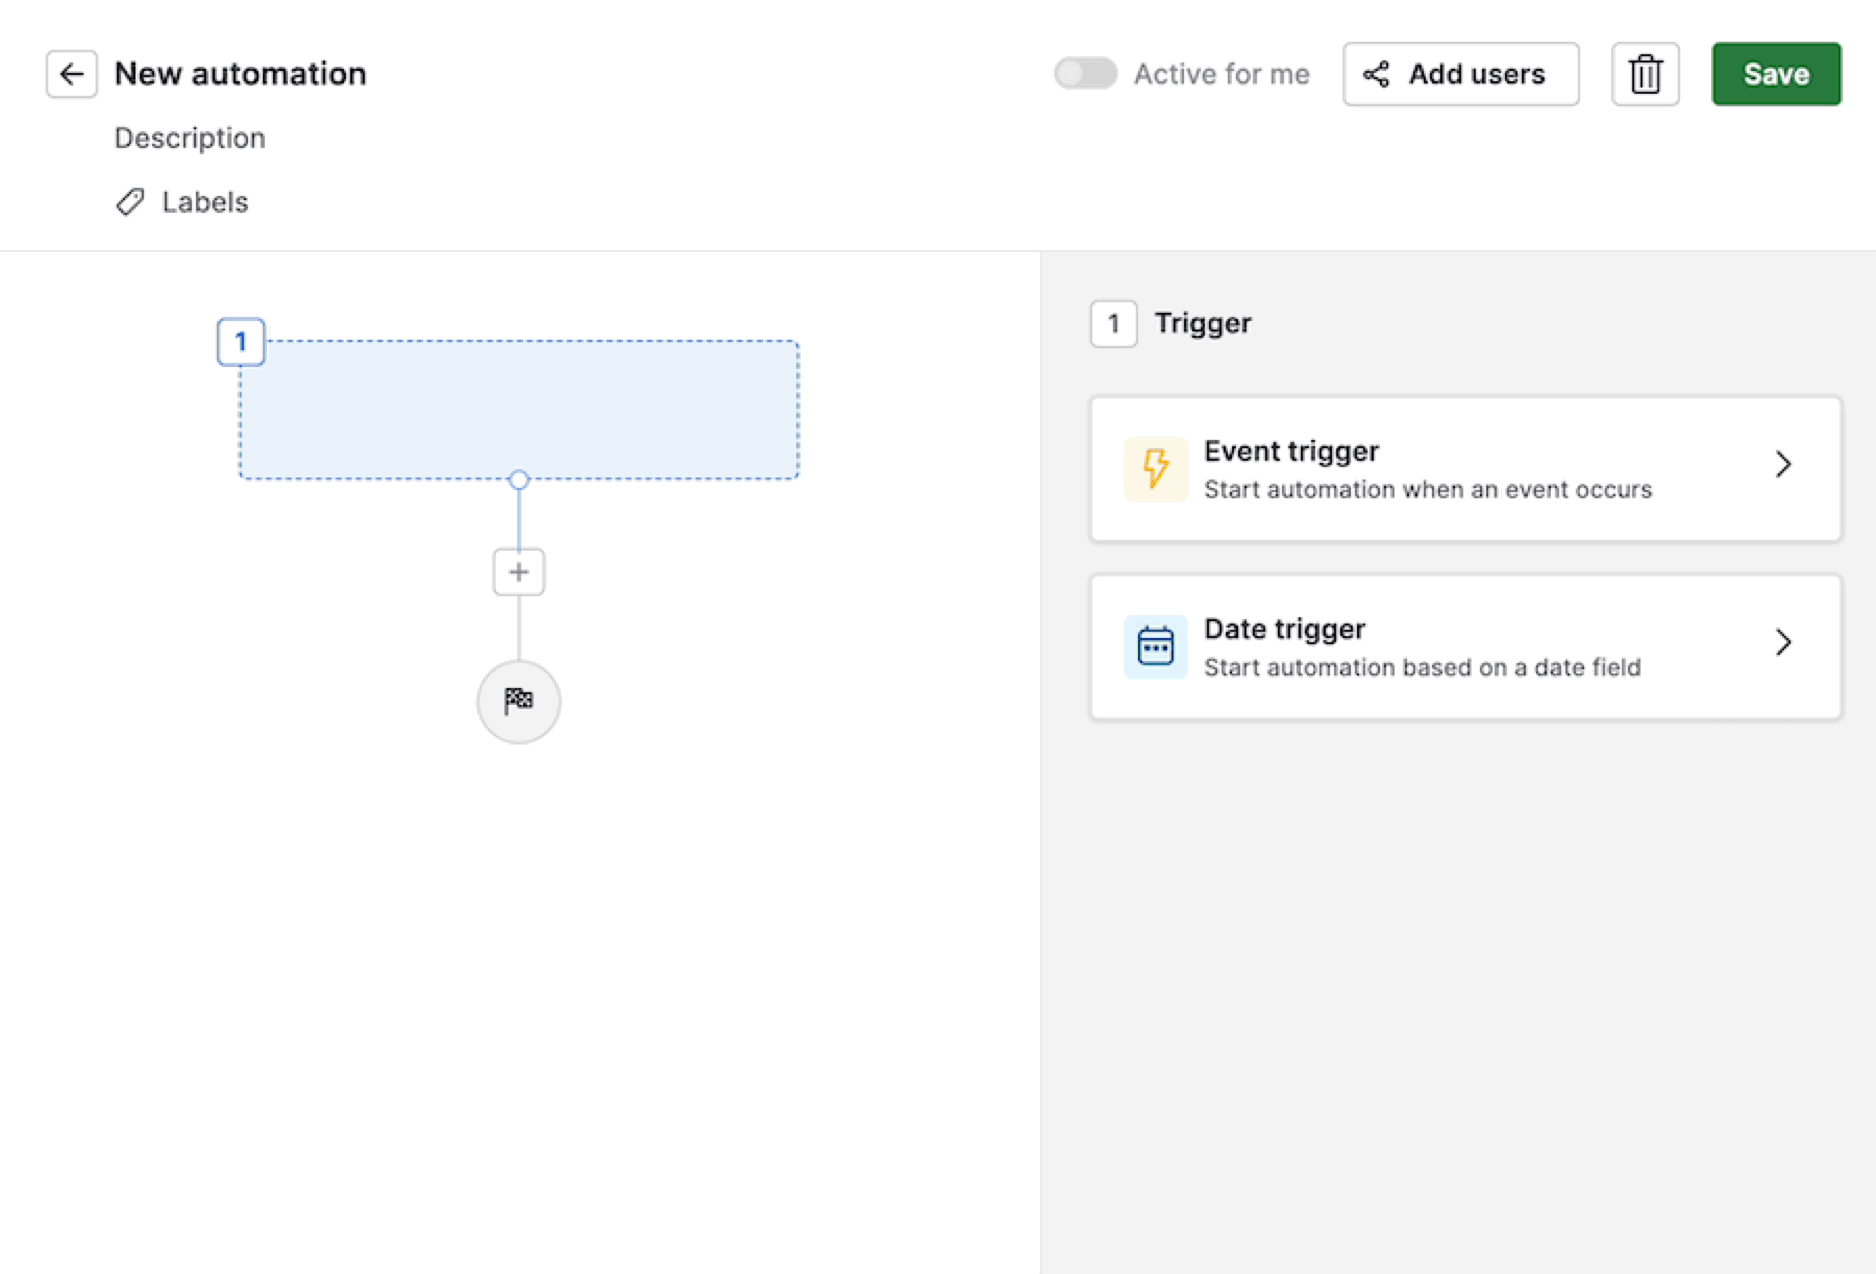Screen dimensions: 1876x1274
Task: Select step 1 badge on the canvas
Action: 240,341
